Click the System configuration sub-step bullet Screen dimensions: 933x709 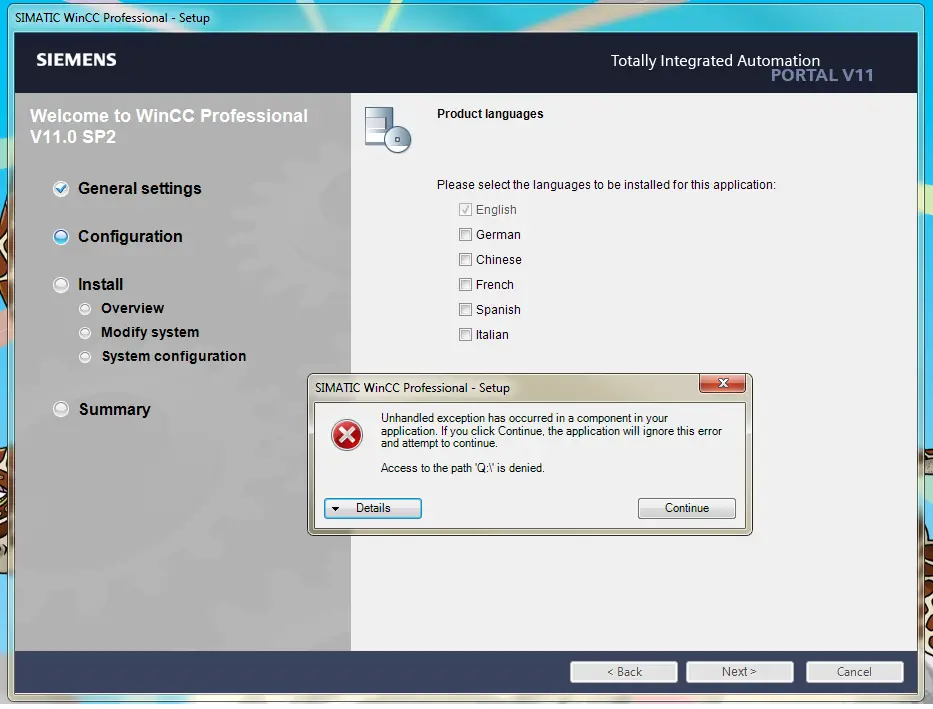point(85,356)
